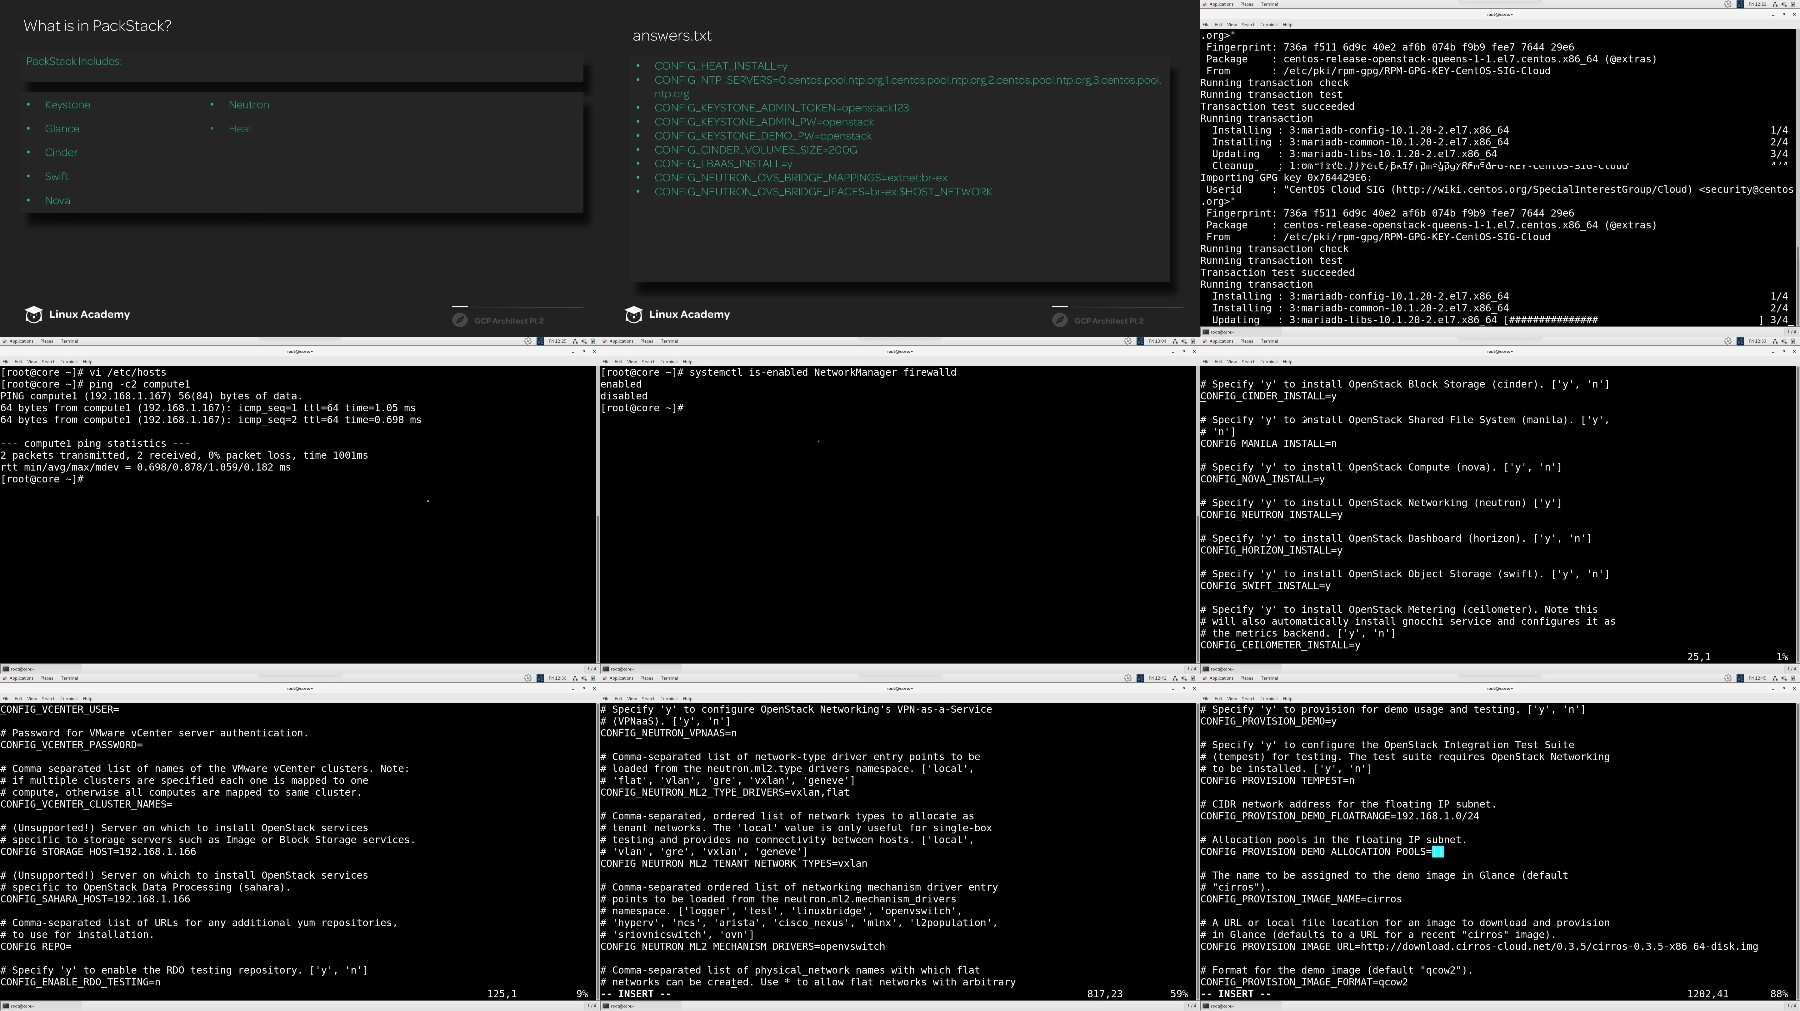The image size is (1800, 1011).
Task: Open the Help menu in the ping compute1 terminal window
Action: tap(86, 361)
